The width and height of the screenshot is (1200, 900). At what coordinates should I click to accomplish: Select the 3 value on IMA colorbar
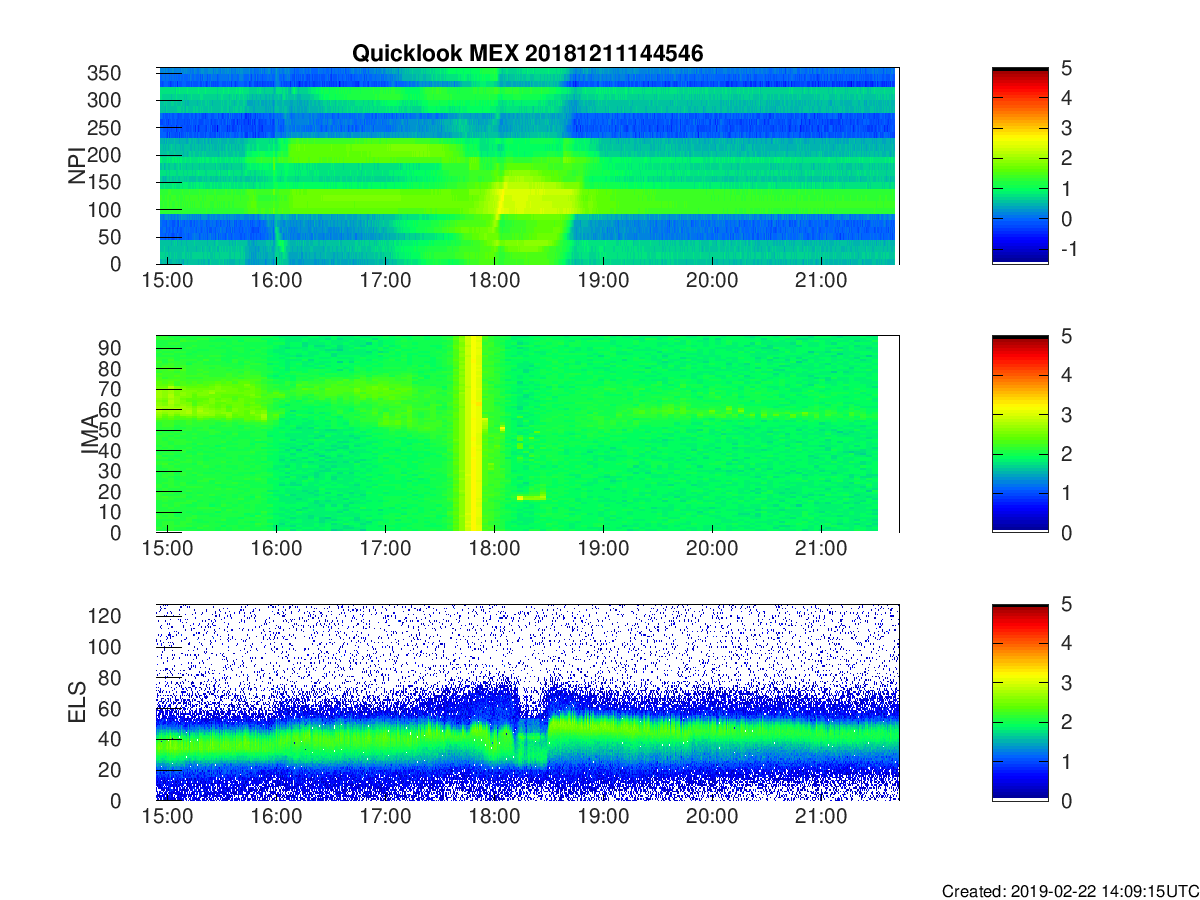click(x=1065, y=414)
